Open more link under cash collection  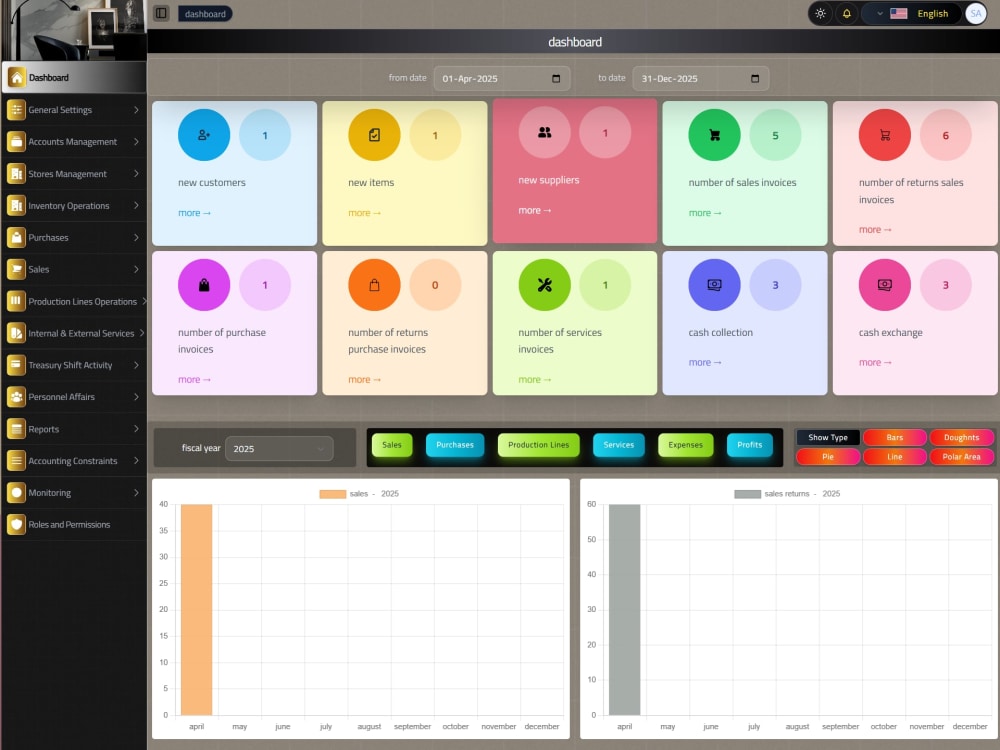click(705, 362)
